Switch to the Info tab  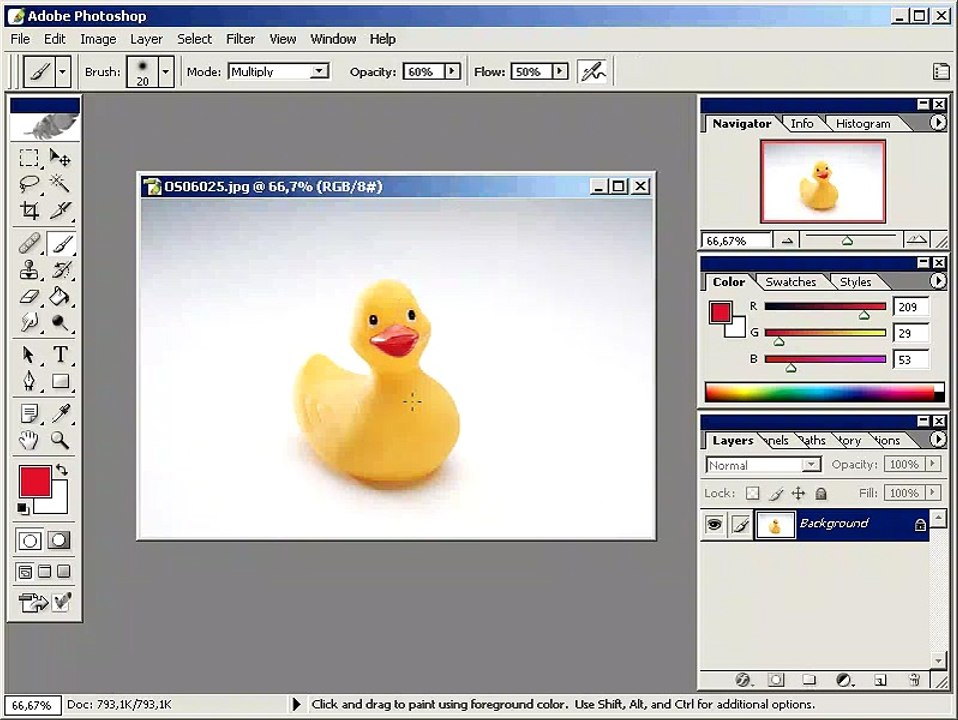(802, 123)
